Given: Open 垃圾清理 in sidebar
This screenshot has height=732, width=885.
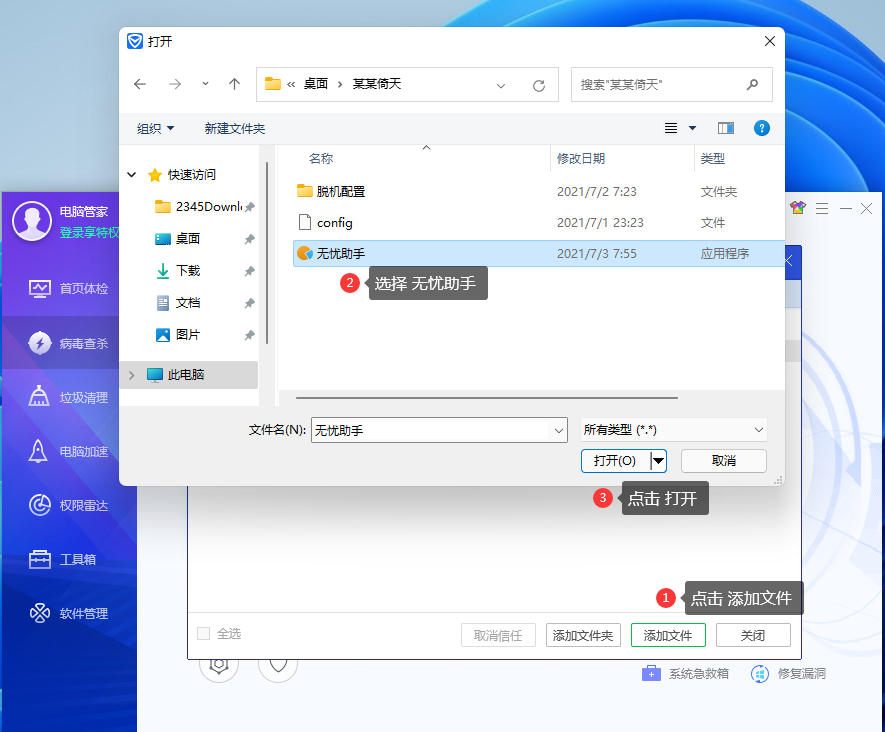Looking at the screenshot, I should click(68, 397).
